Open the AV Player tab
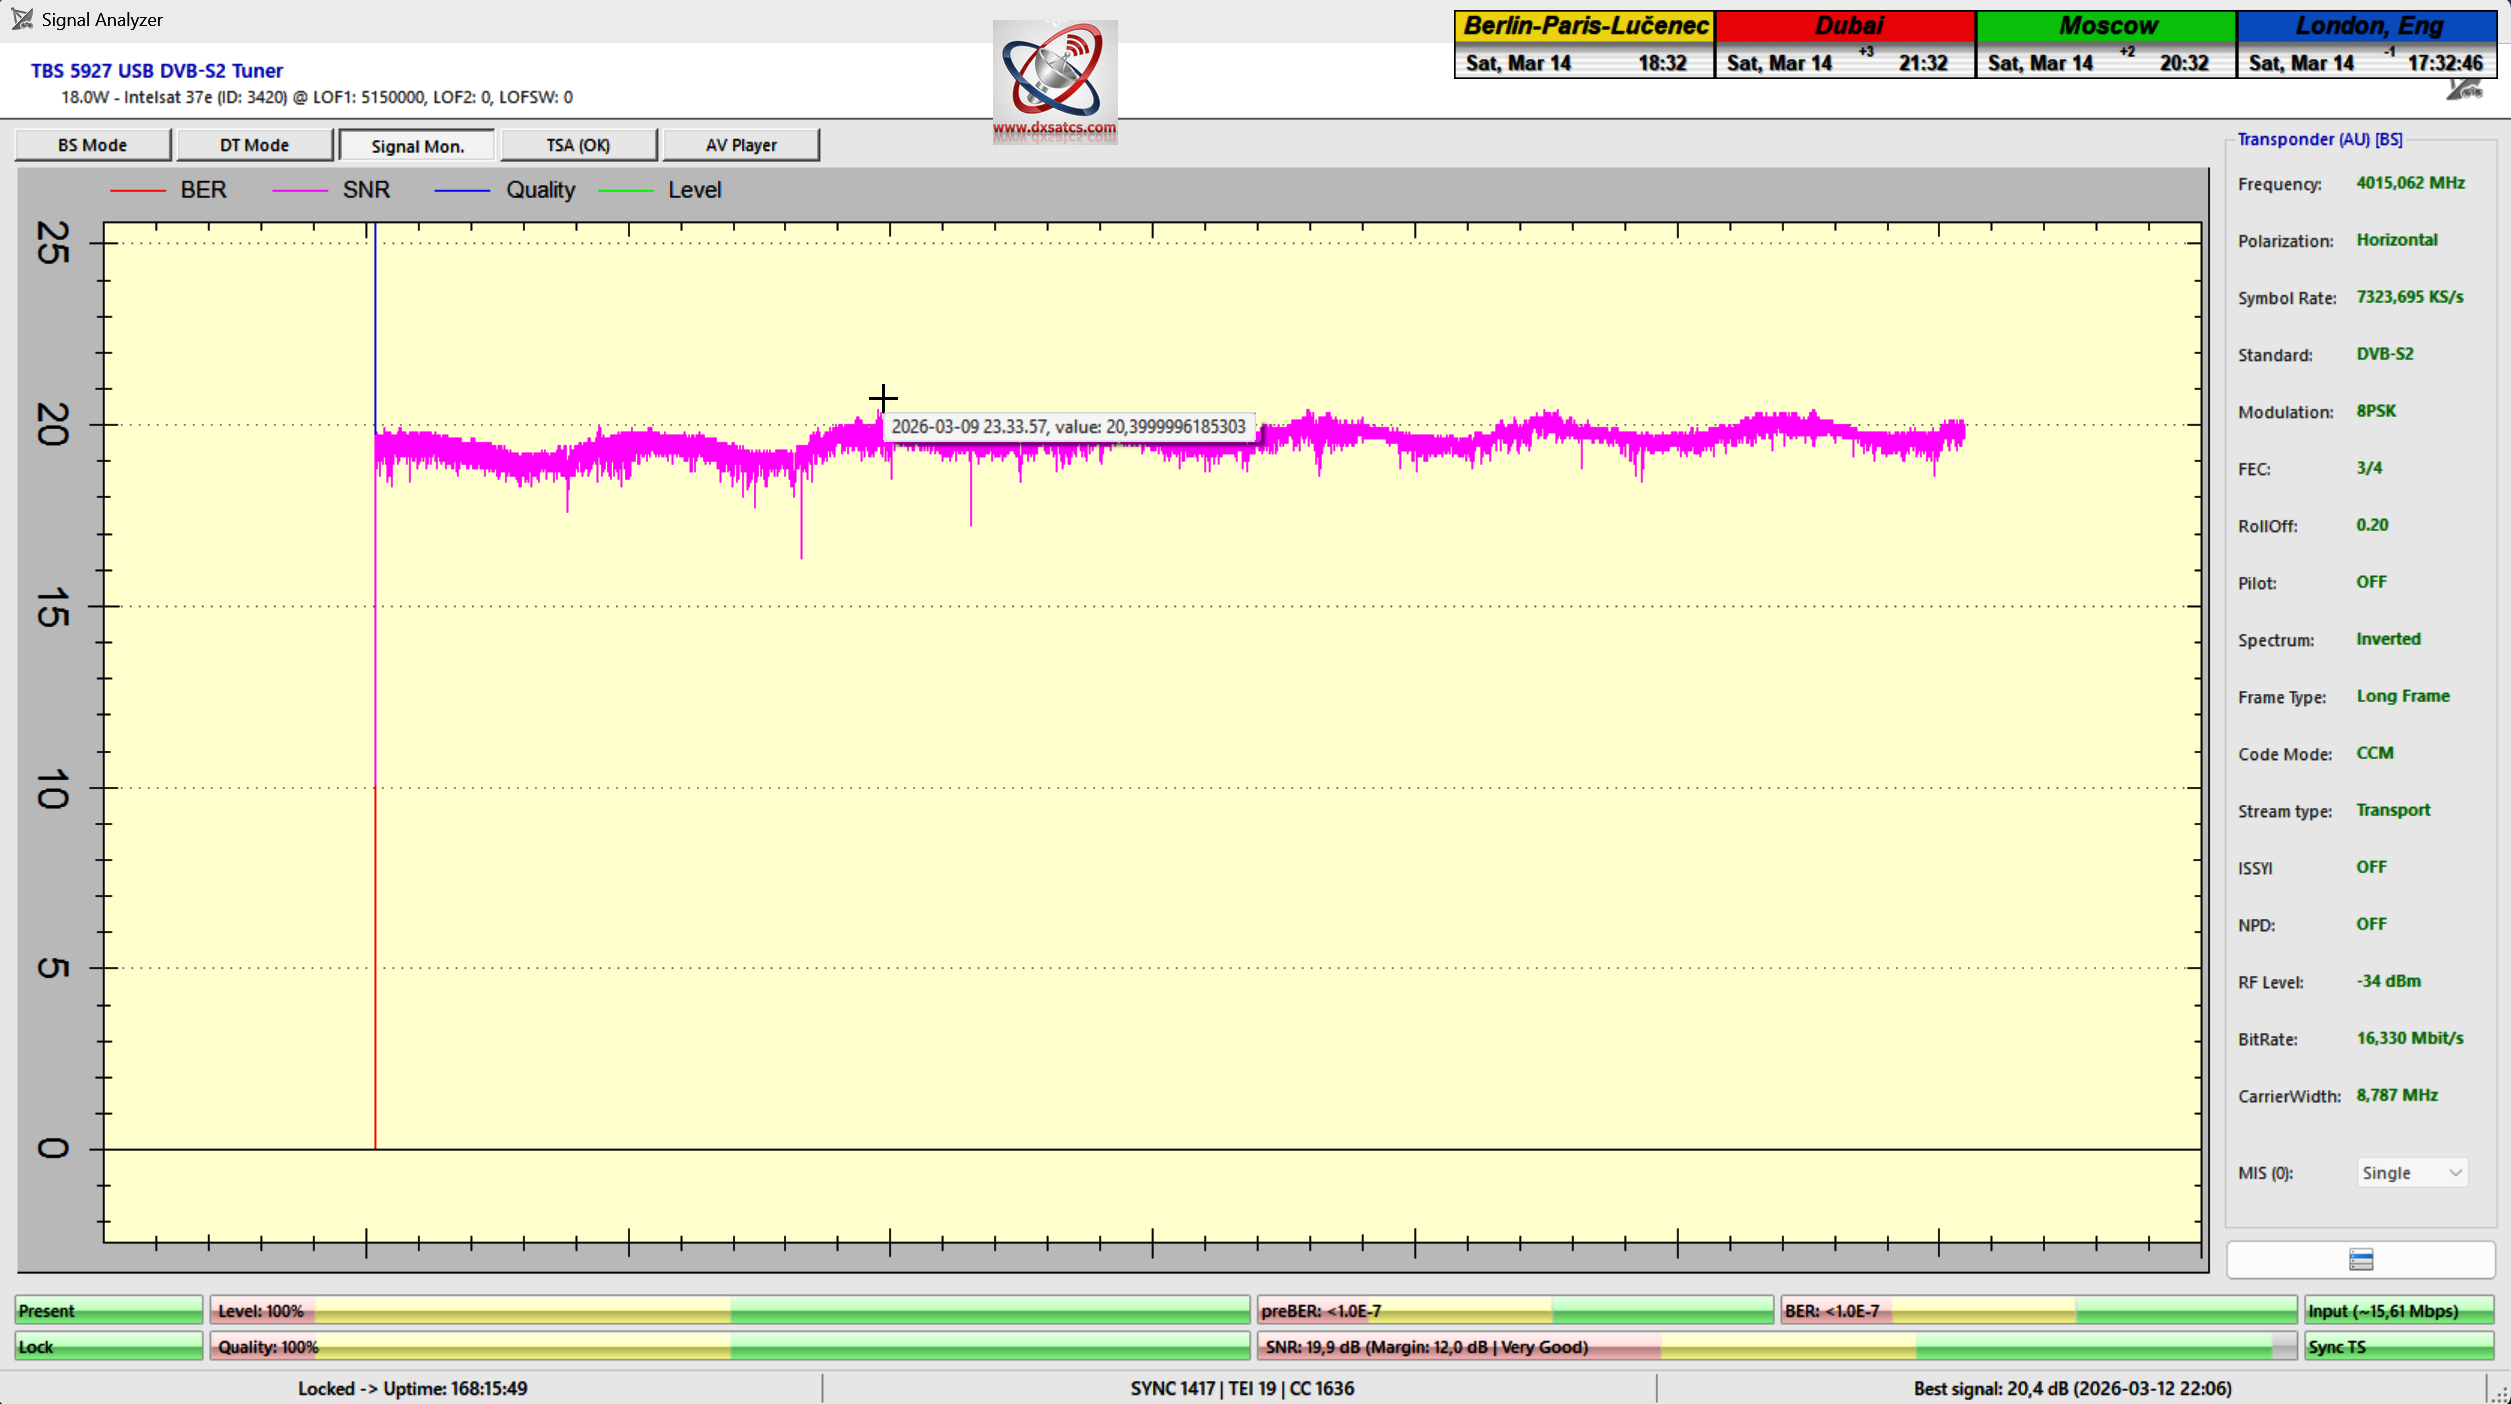This screenshot has width=2511, height=1404. [x=740, y=145]
